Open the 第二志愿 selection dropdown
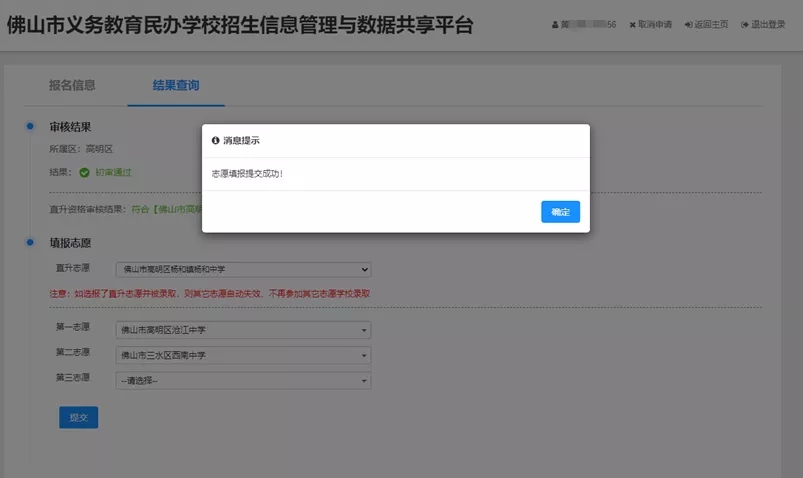The height and width of the screenshot is (478, 803). [243, 355]
